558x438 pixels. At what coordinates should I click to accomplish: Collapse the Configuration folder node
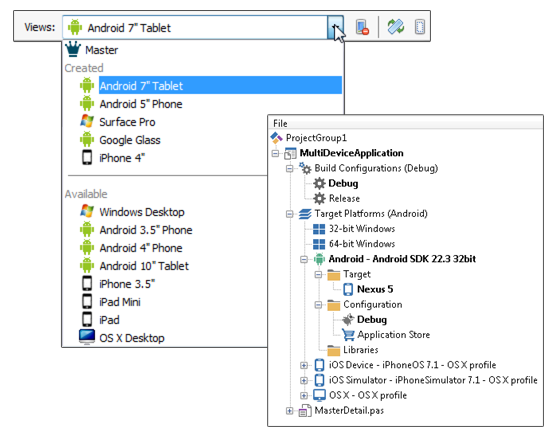click(x=319, y=305)
